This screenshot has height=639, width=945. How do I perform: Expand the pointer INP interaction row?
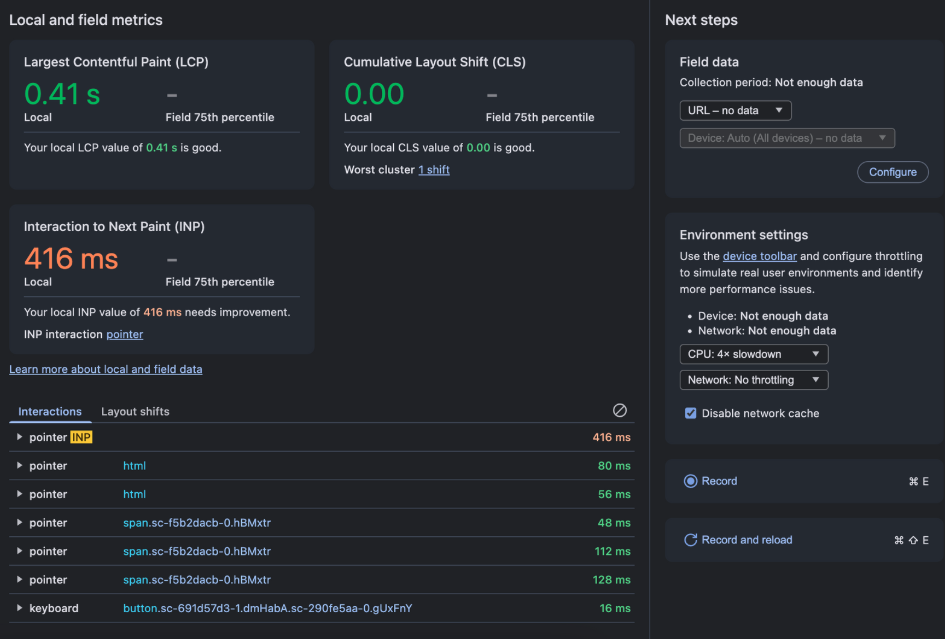18,437
